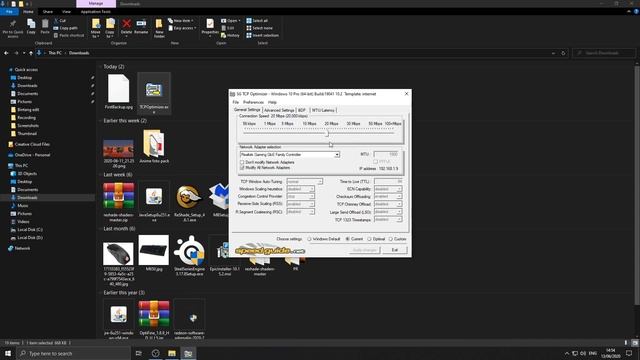Screen dimensions: 640x360
Task: Open TCP Optimizer Help menu
Action: pyautogui.click(x=272, y=102)
